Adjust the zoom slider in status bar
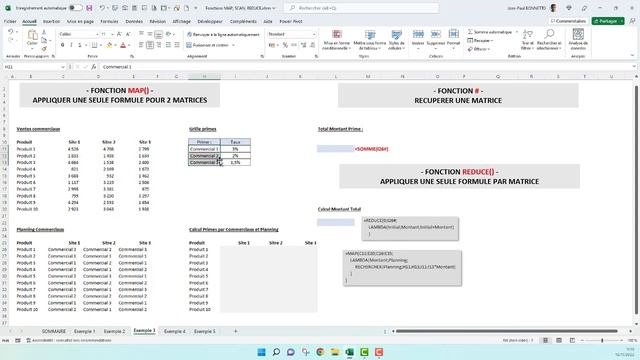 602,340
